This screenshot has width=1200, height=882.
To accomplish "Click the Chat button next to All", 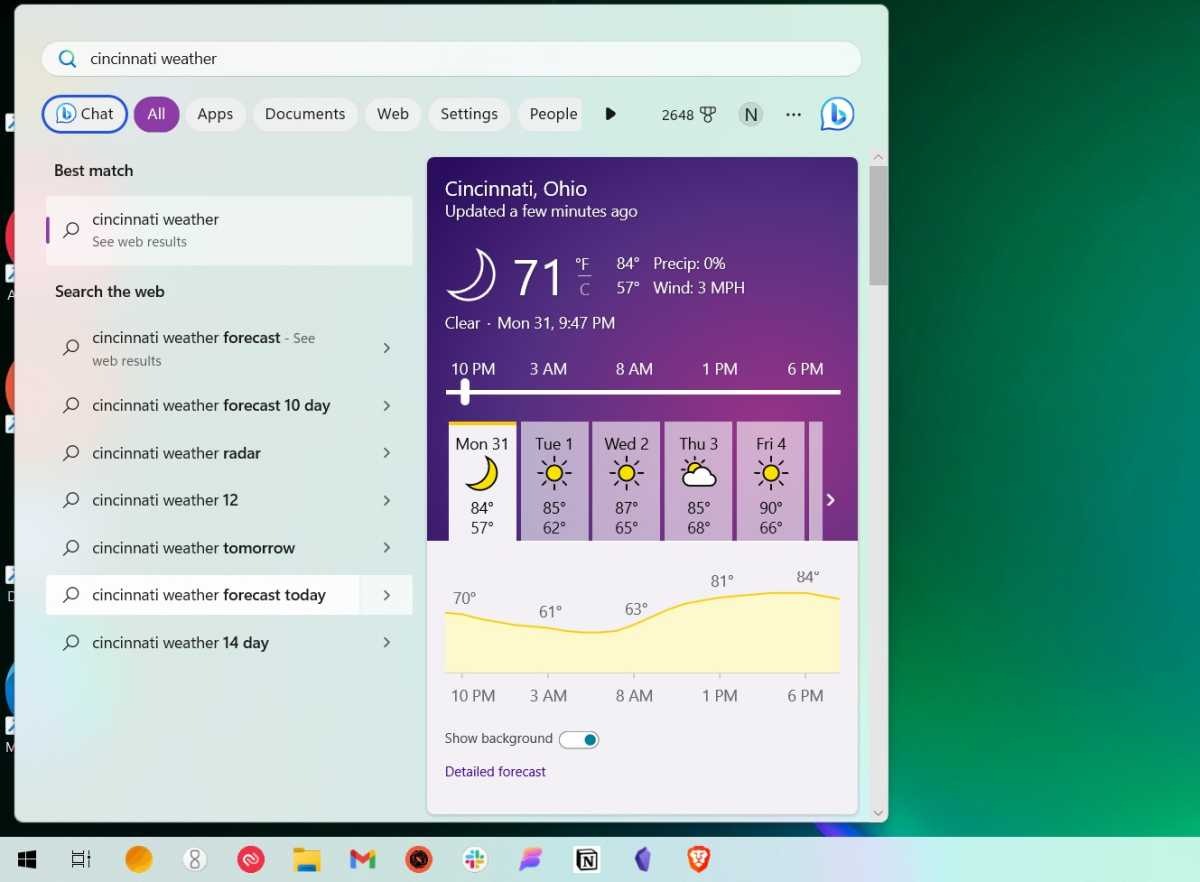I will tap(85, 114).
